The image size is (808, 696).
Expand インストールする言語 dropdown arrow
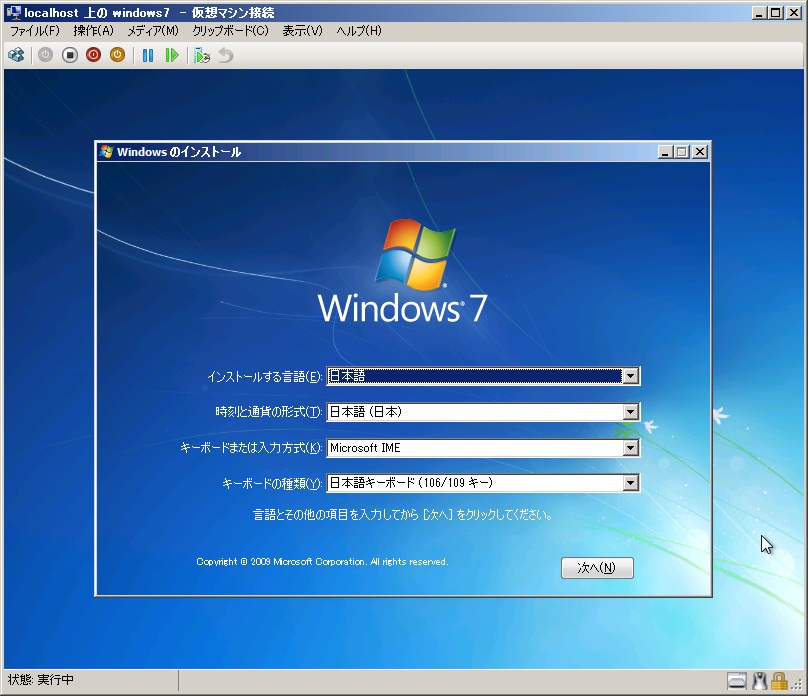630,376
